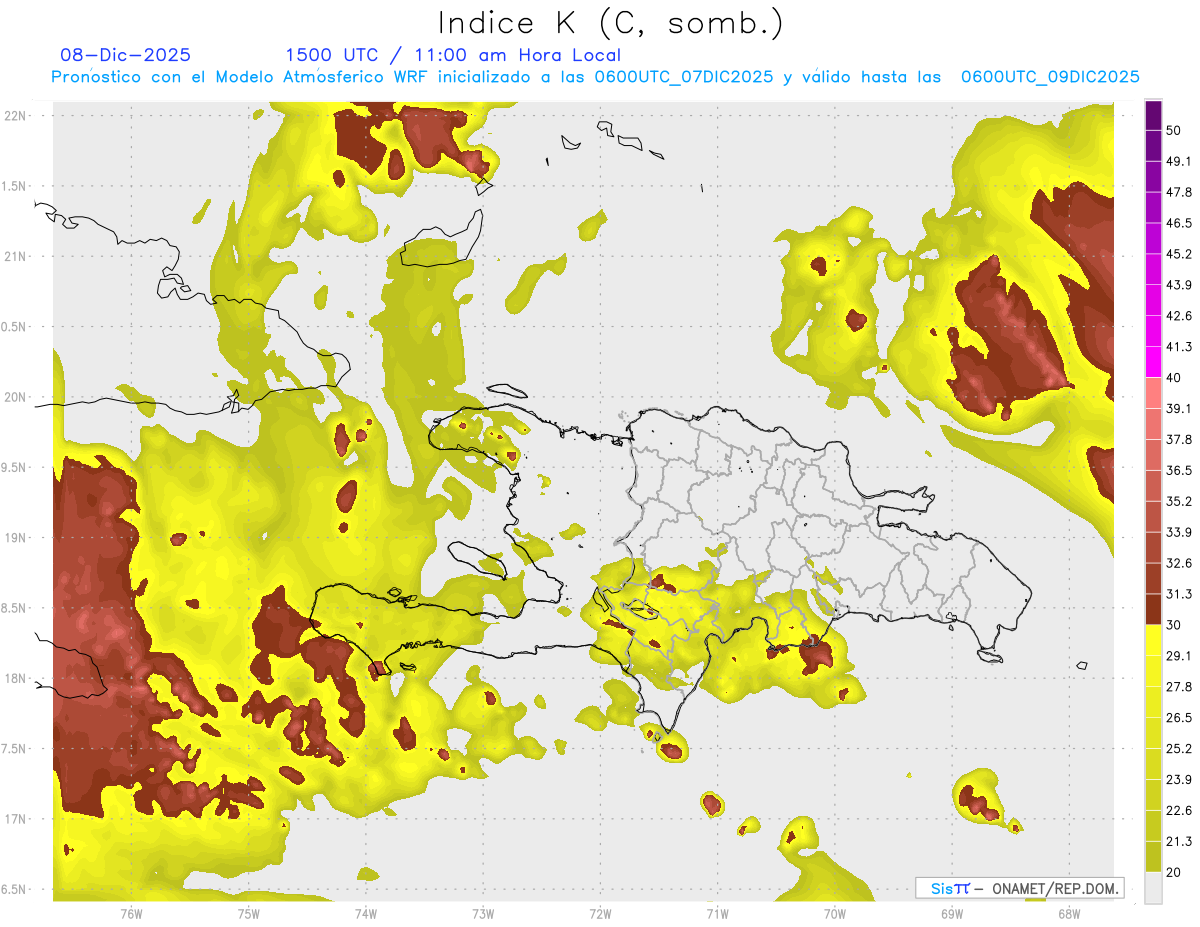Click the "39.1" color scale label
The height and width of the screenshot is (927, 1200).
[1179, 409]
